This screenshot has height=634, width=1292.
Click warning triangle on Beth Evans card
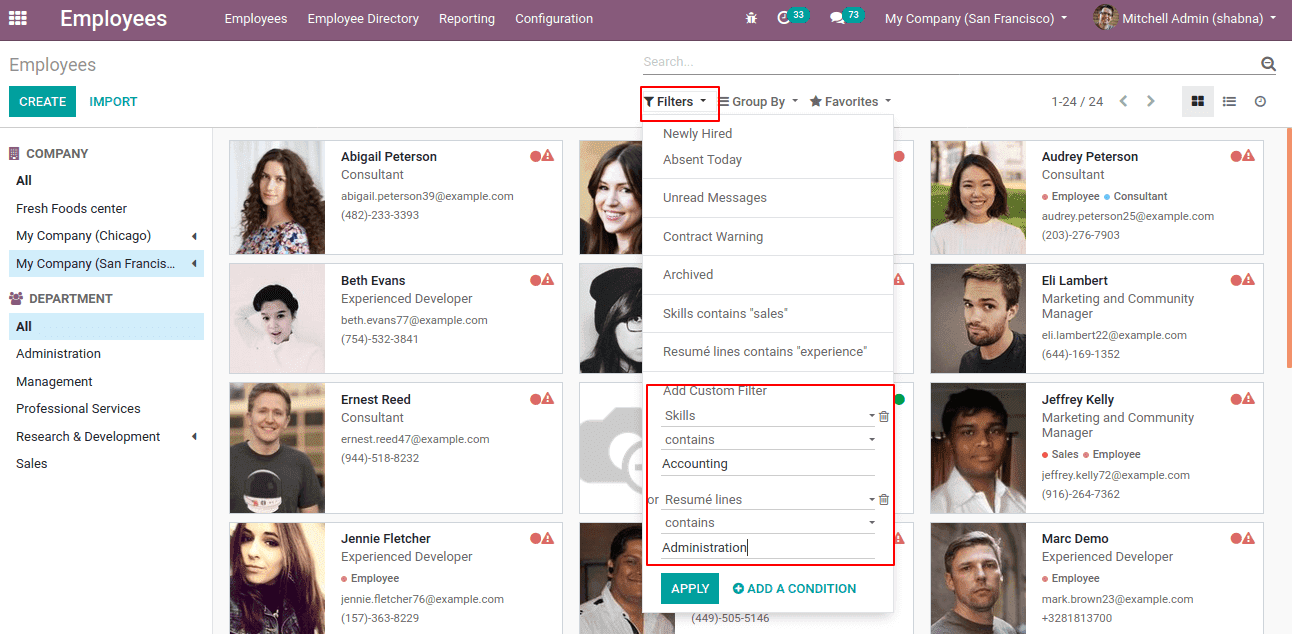(x=548, y=280)
